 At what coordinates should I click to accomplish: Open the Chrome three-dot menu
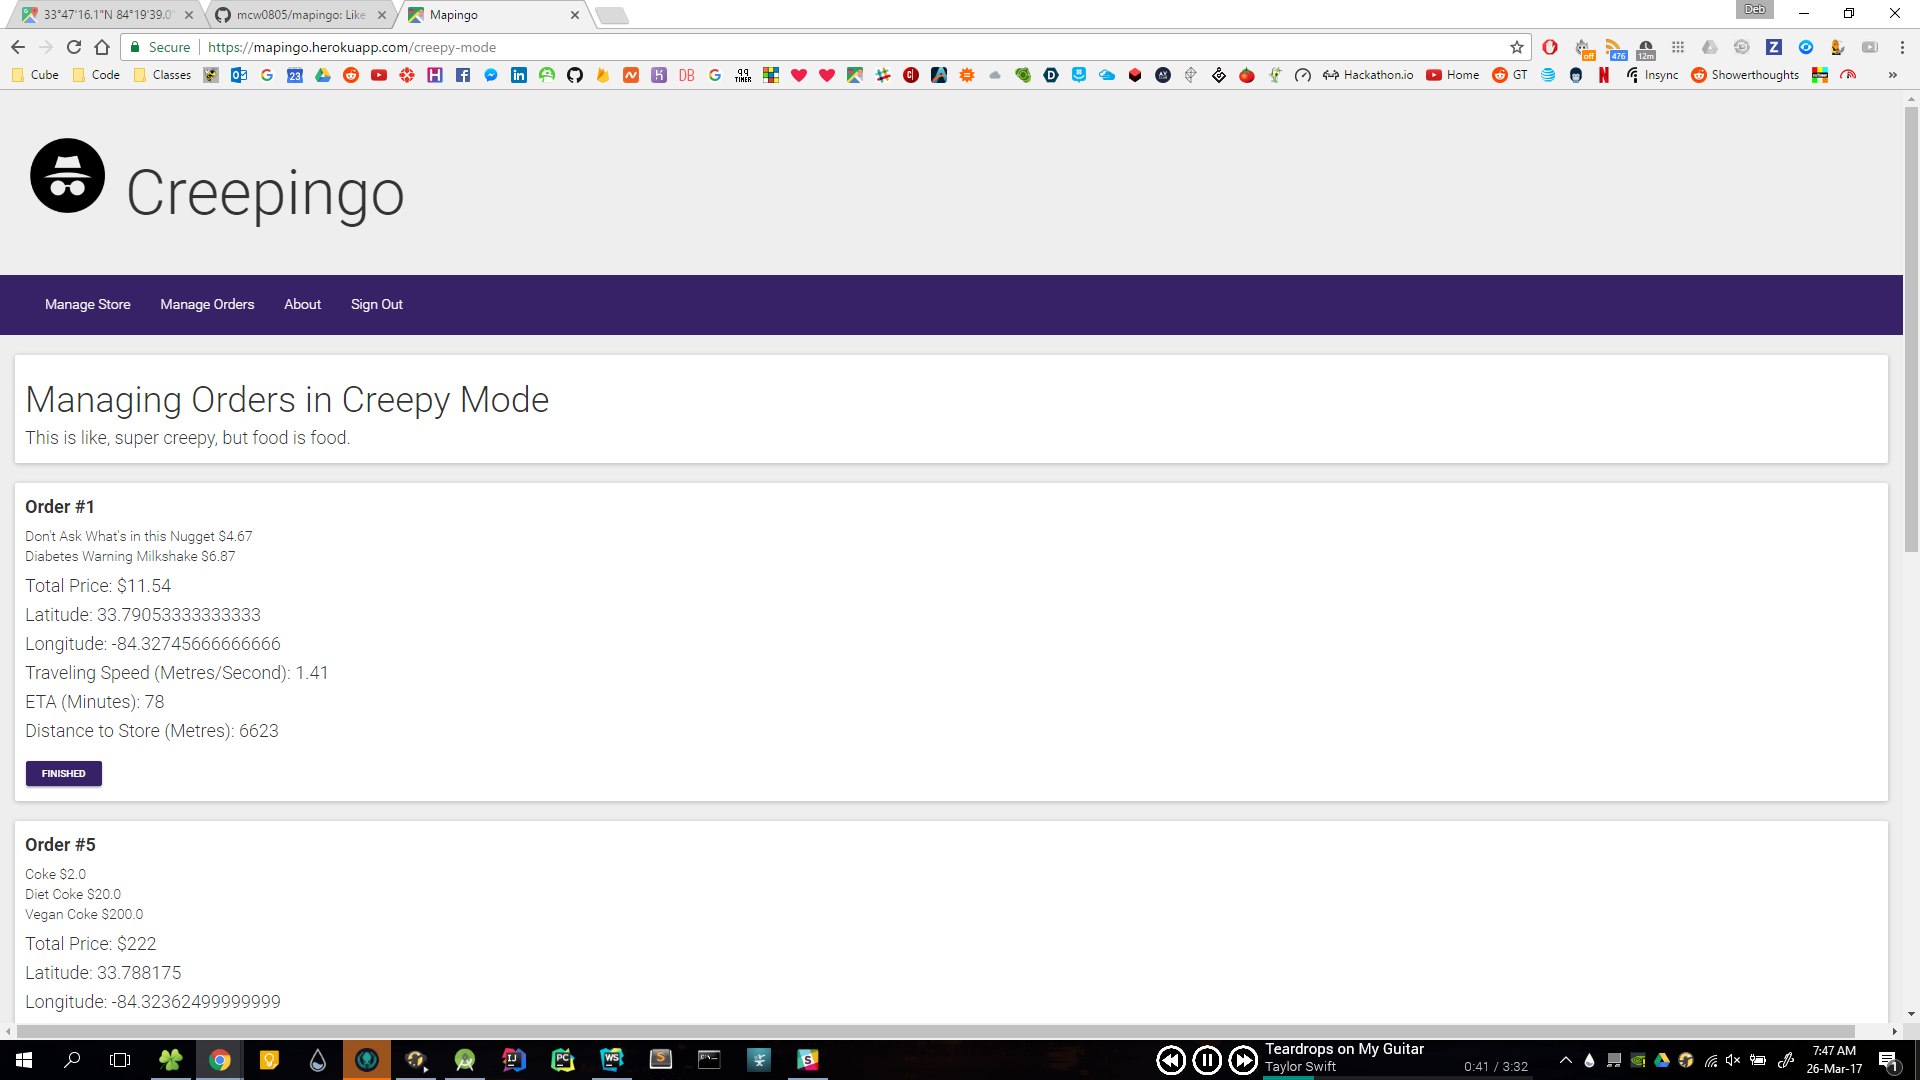pos(1902,47)
